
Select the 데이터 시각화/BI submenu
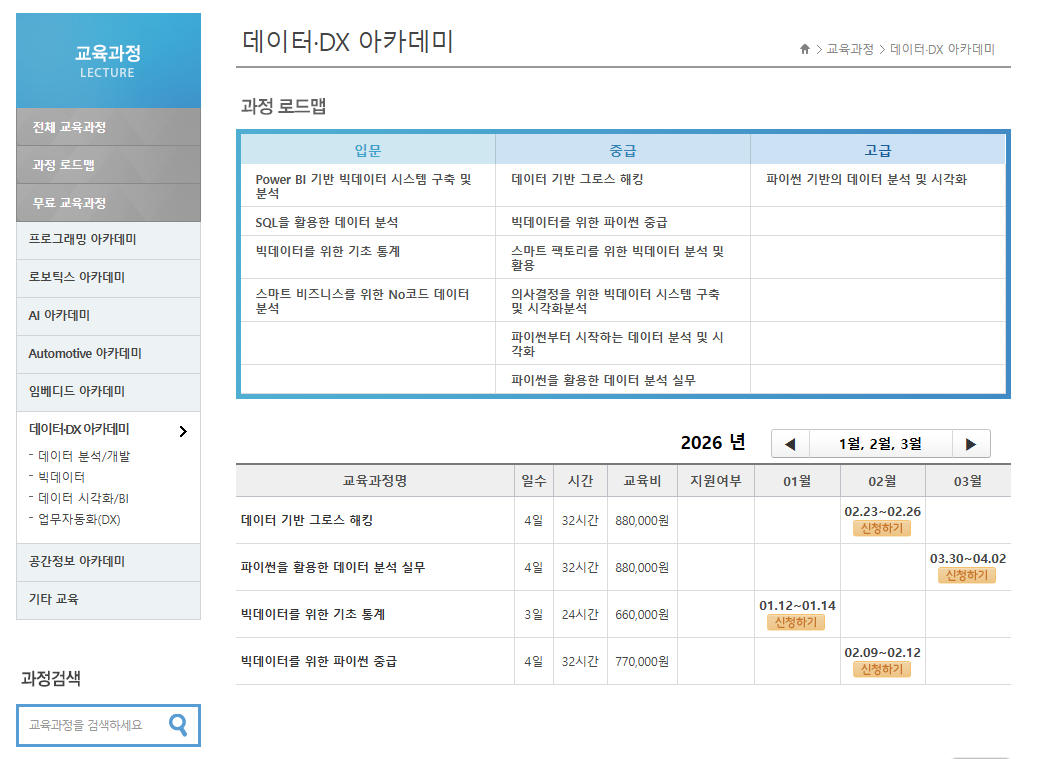[83, 498]
